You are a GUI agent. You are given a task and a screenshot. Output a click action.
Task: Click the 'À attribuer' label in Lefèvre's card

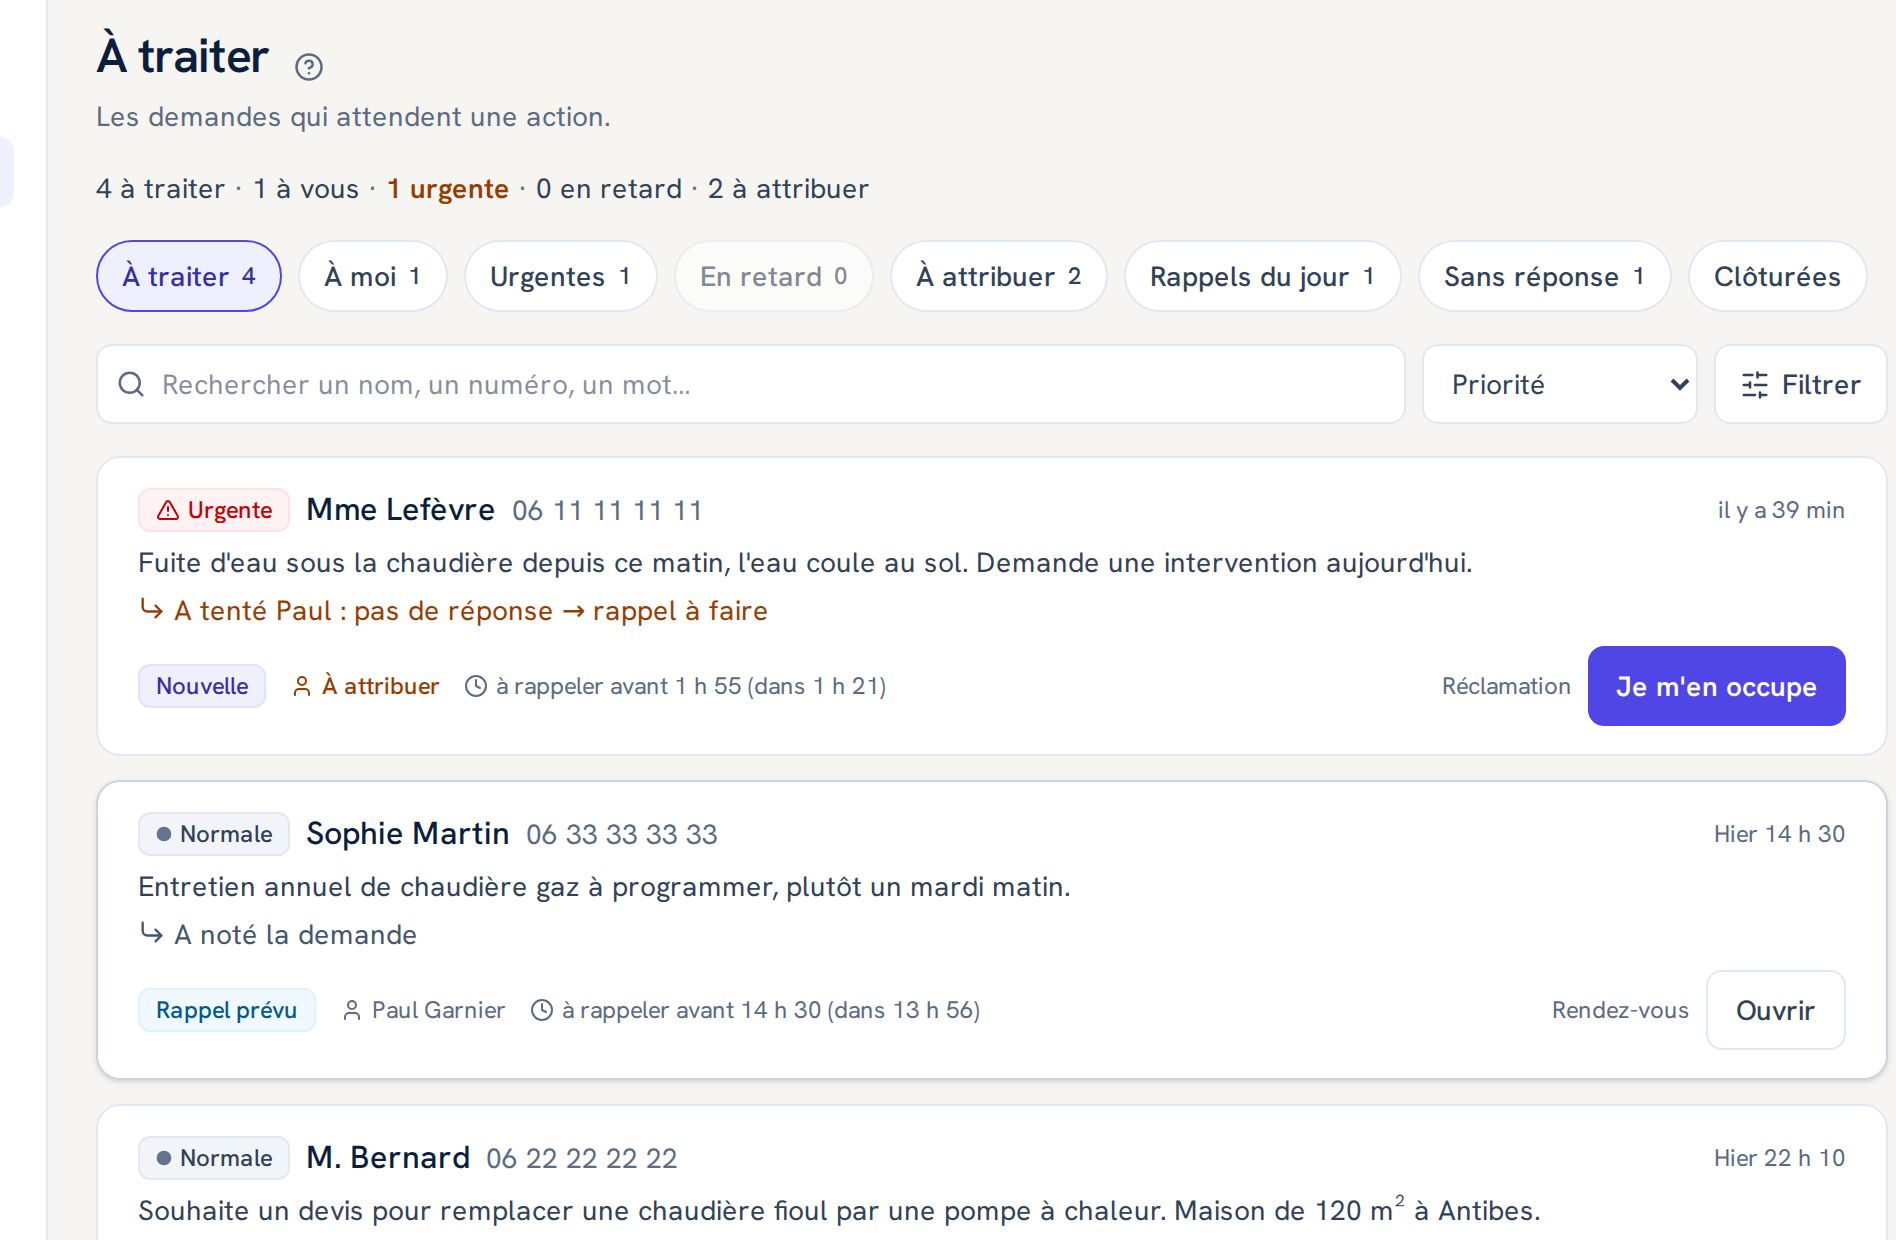pyautogui.click(x=380, y=686)
